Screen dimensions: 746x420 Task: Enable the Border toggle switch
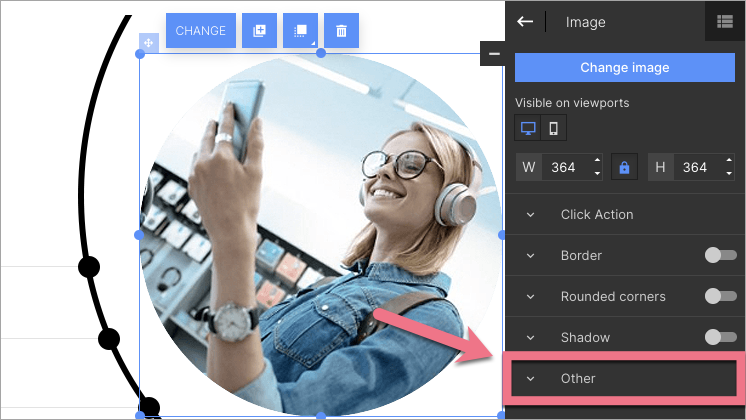pos(720,255)
